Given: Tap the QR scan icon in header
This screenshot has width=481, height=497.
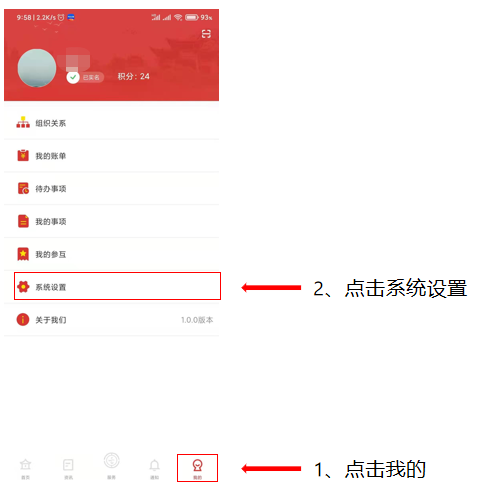Looking at the screenshot, I should [x=206, y=34].
